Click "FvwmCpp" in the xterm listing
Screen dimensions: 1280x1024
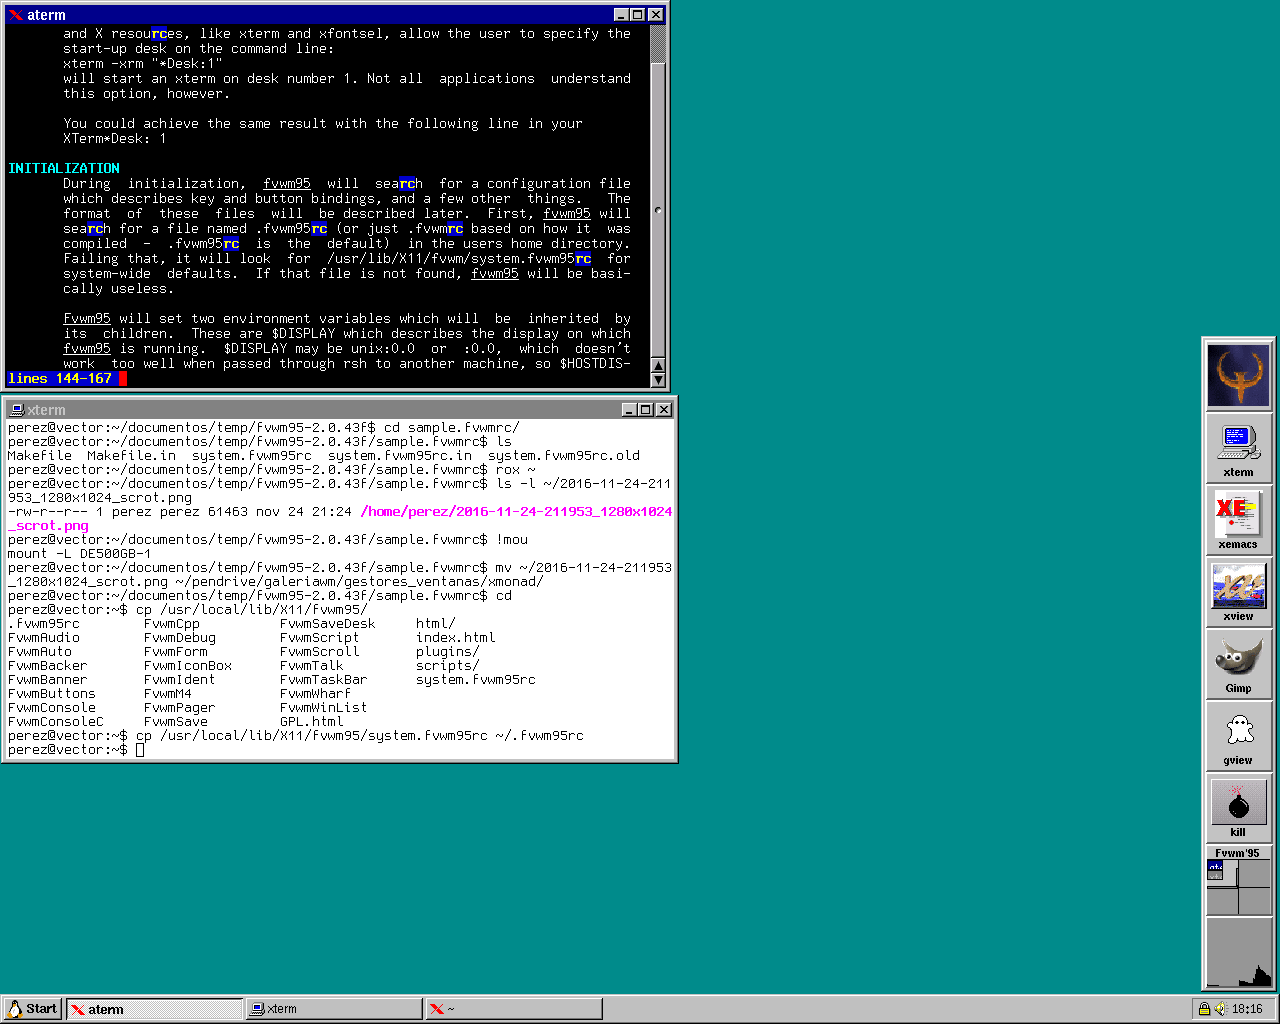(172, 624)
